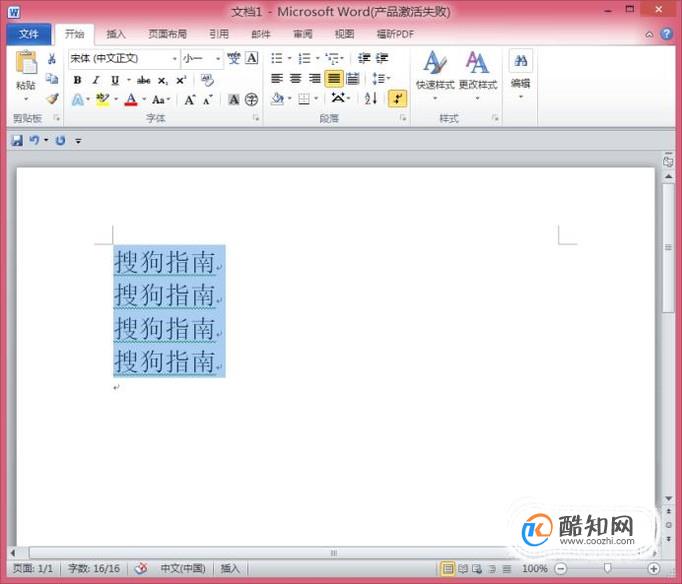
Task: Align text left
Action: pos(277,79)
